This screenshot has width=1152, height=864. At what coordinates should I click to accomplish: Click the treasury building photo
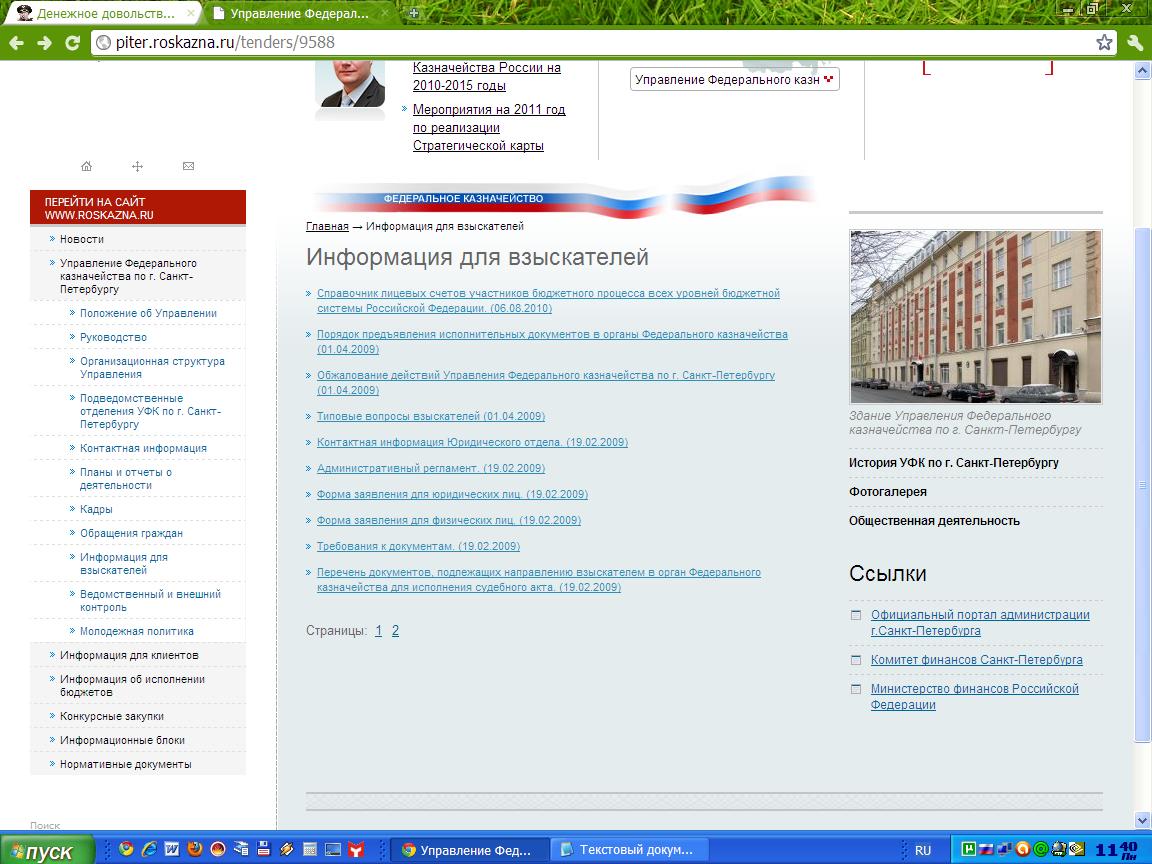pos(975,316)
